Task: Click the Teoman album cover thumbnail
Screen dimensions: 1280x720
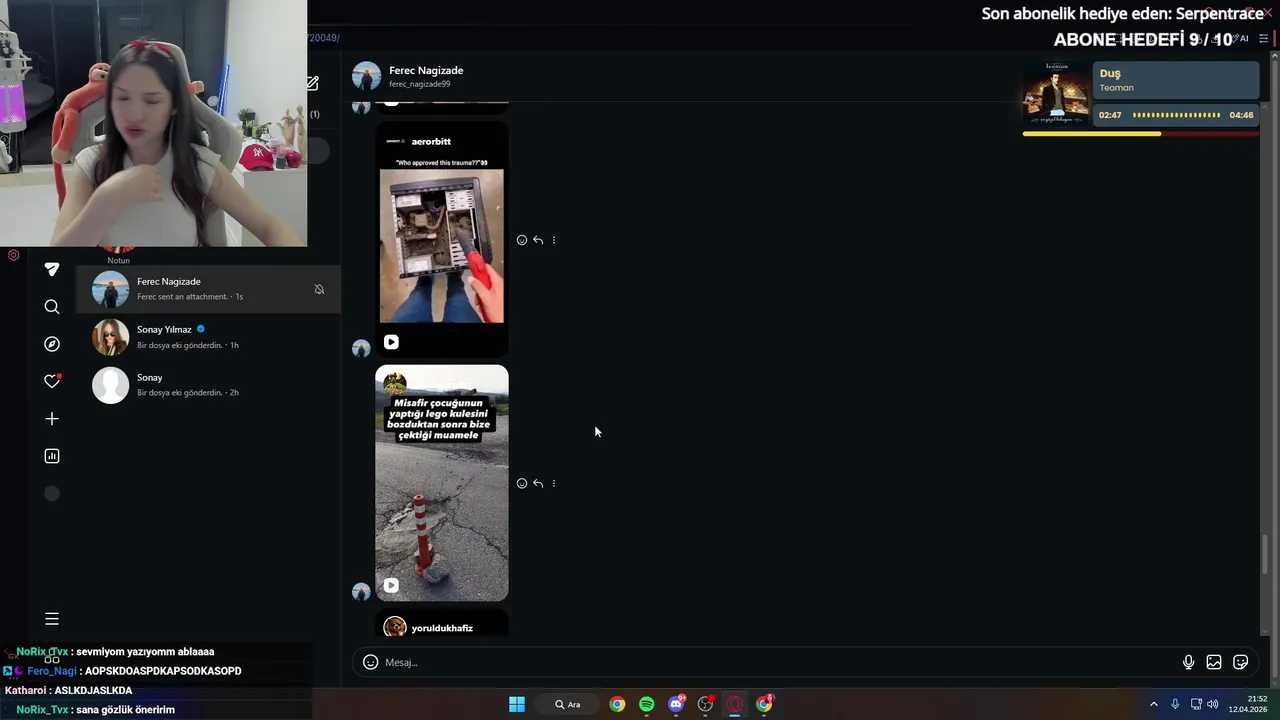Action: 1056,93
